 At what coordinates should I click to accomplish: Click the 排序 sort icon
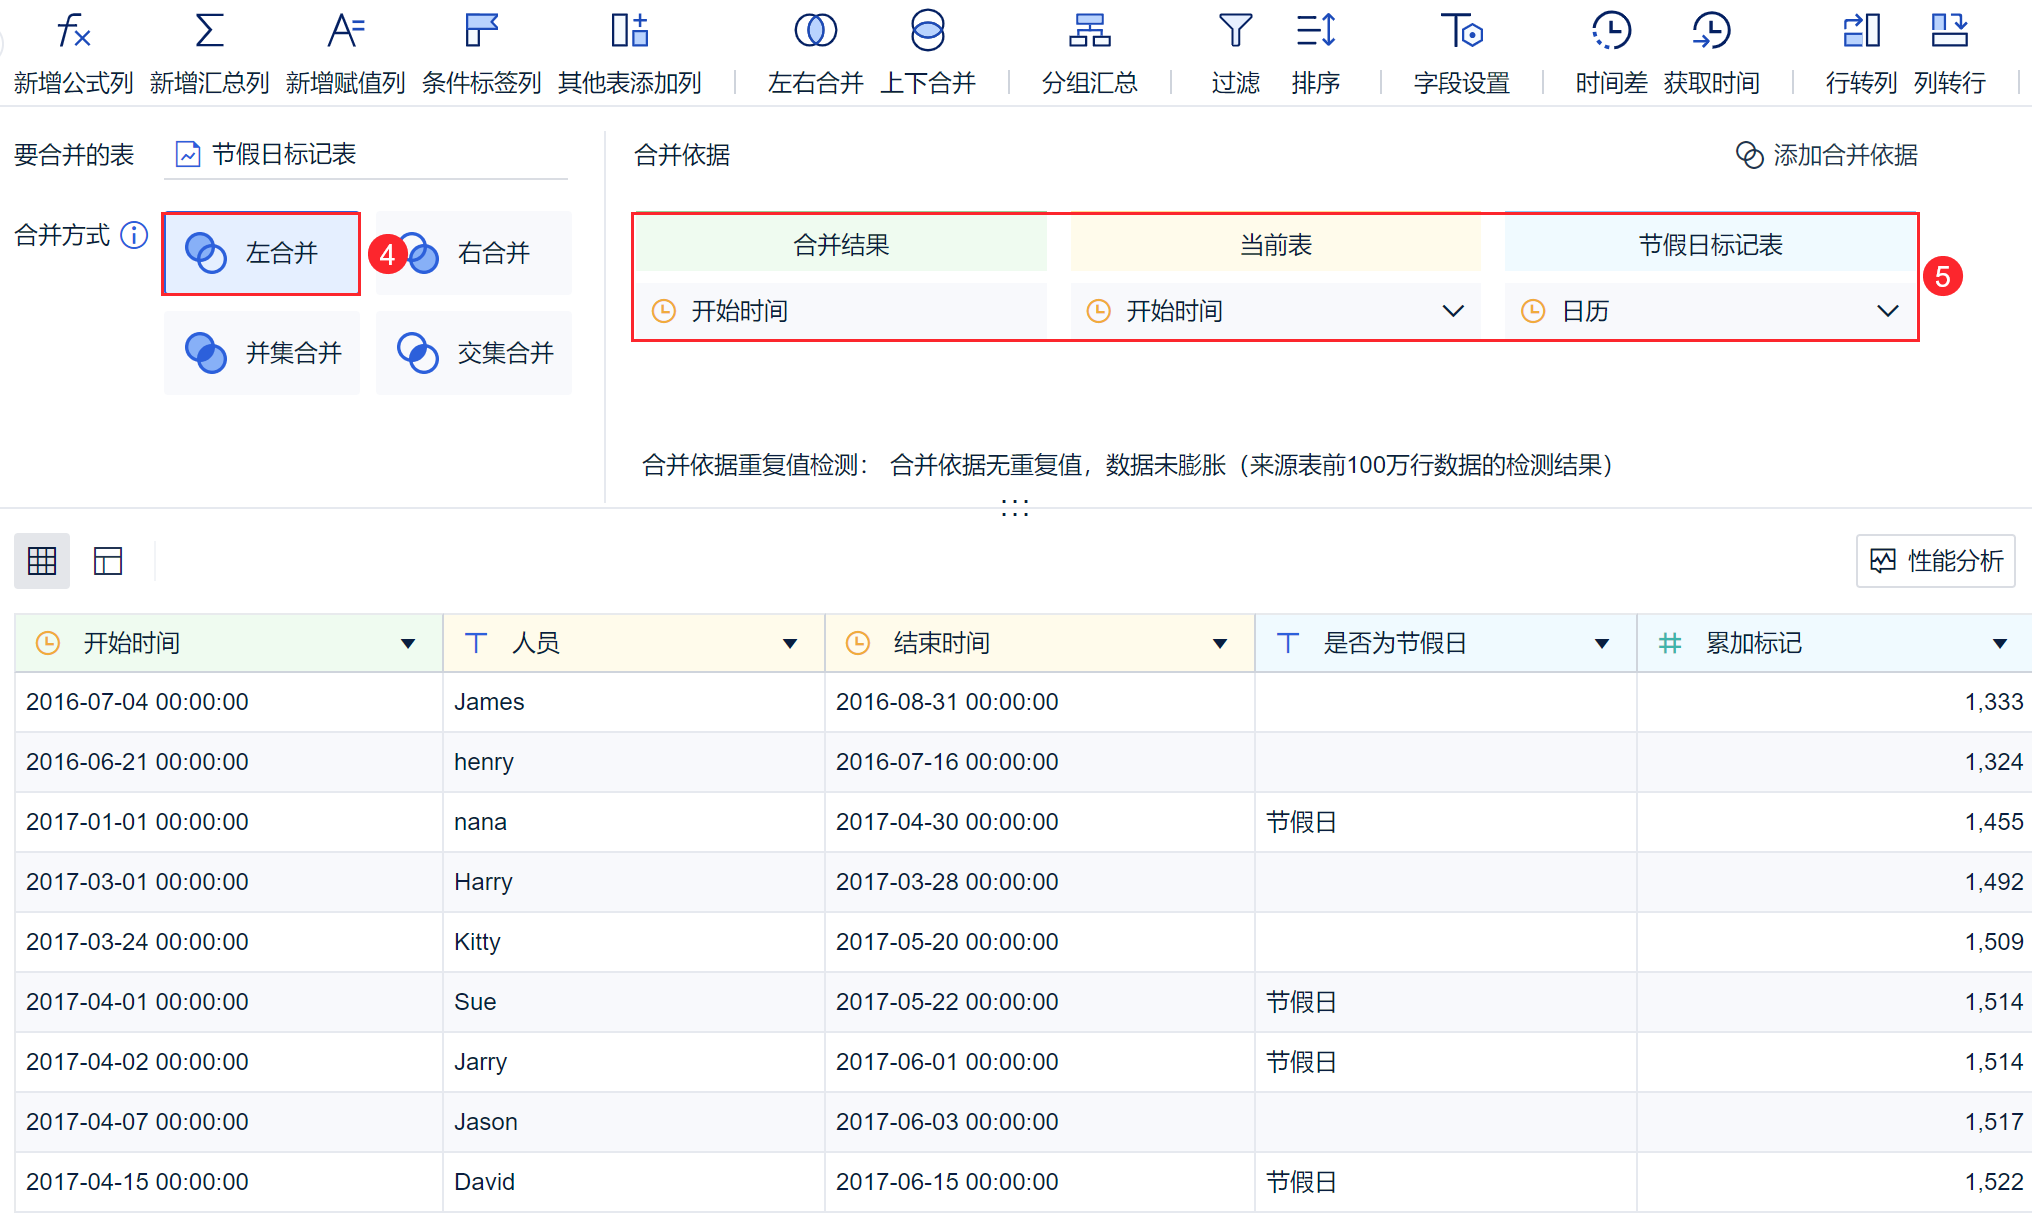tap(1315, 31)
